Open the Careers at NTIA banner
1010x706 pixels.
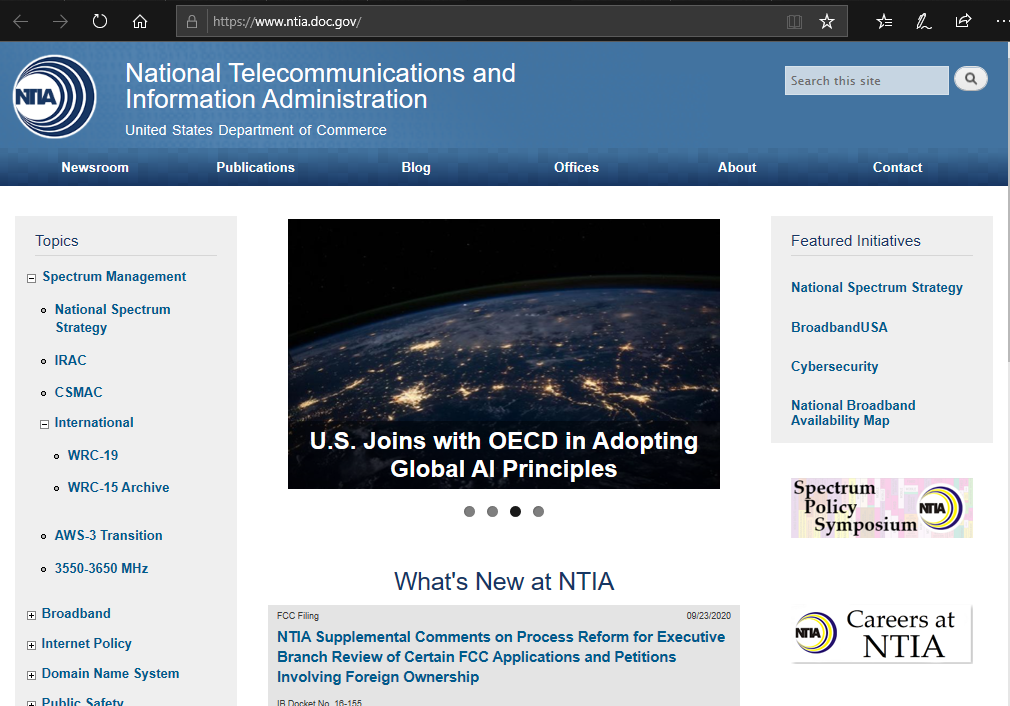click(x=882, y=634)
